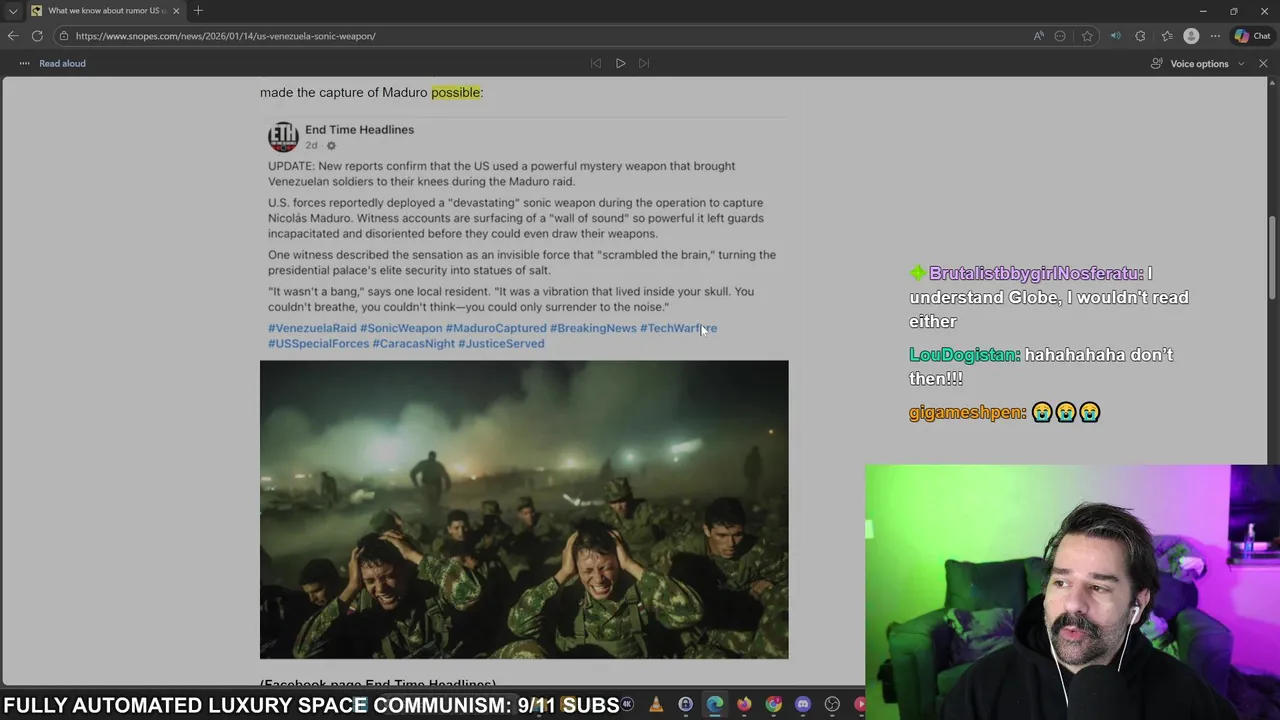Open Discord from the taskbar

tap(802, 705)
